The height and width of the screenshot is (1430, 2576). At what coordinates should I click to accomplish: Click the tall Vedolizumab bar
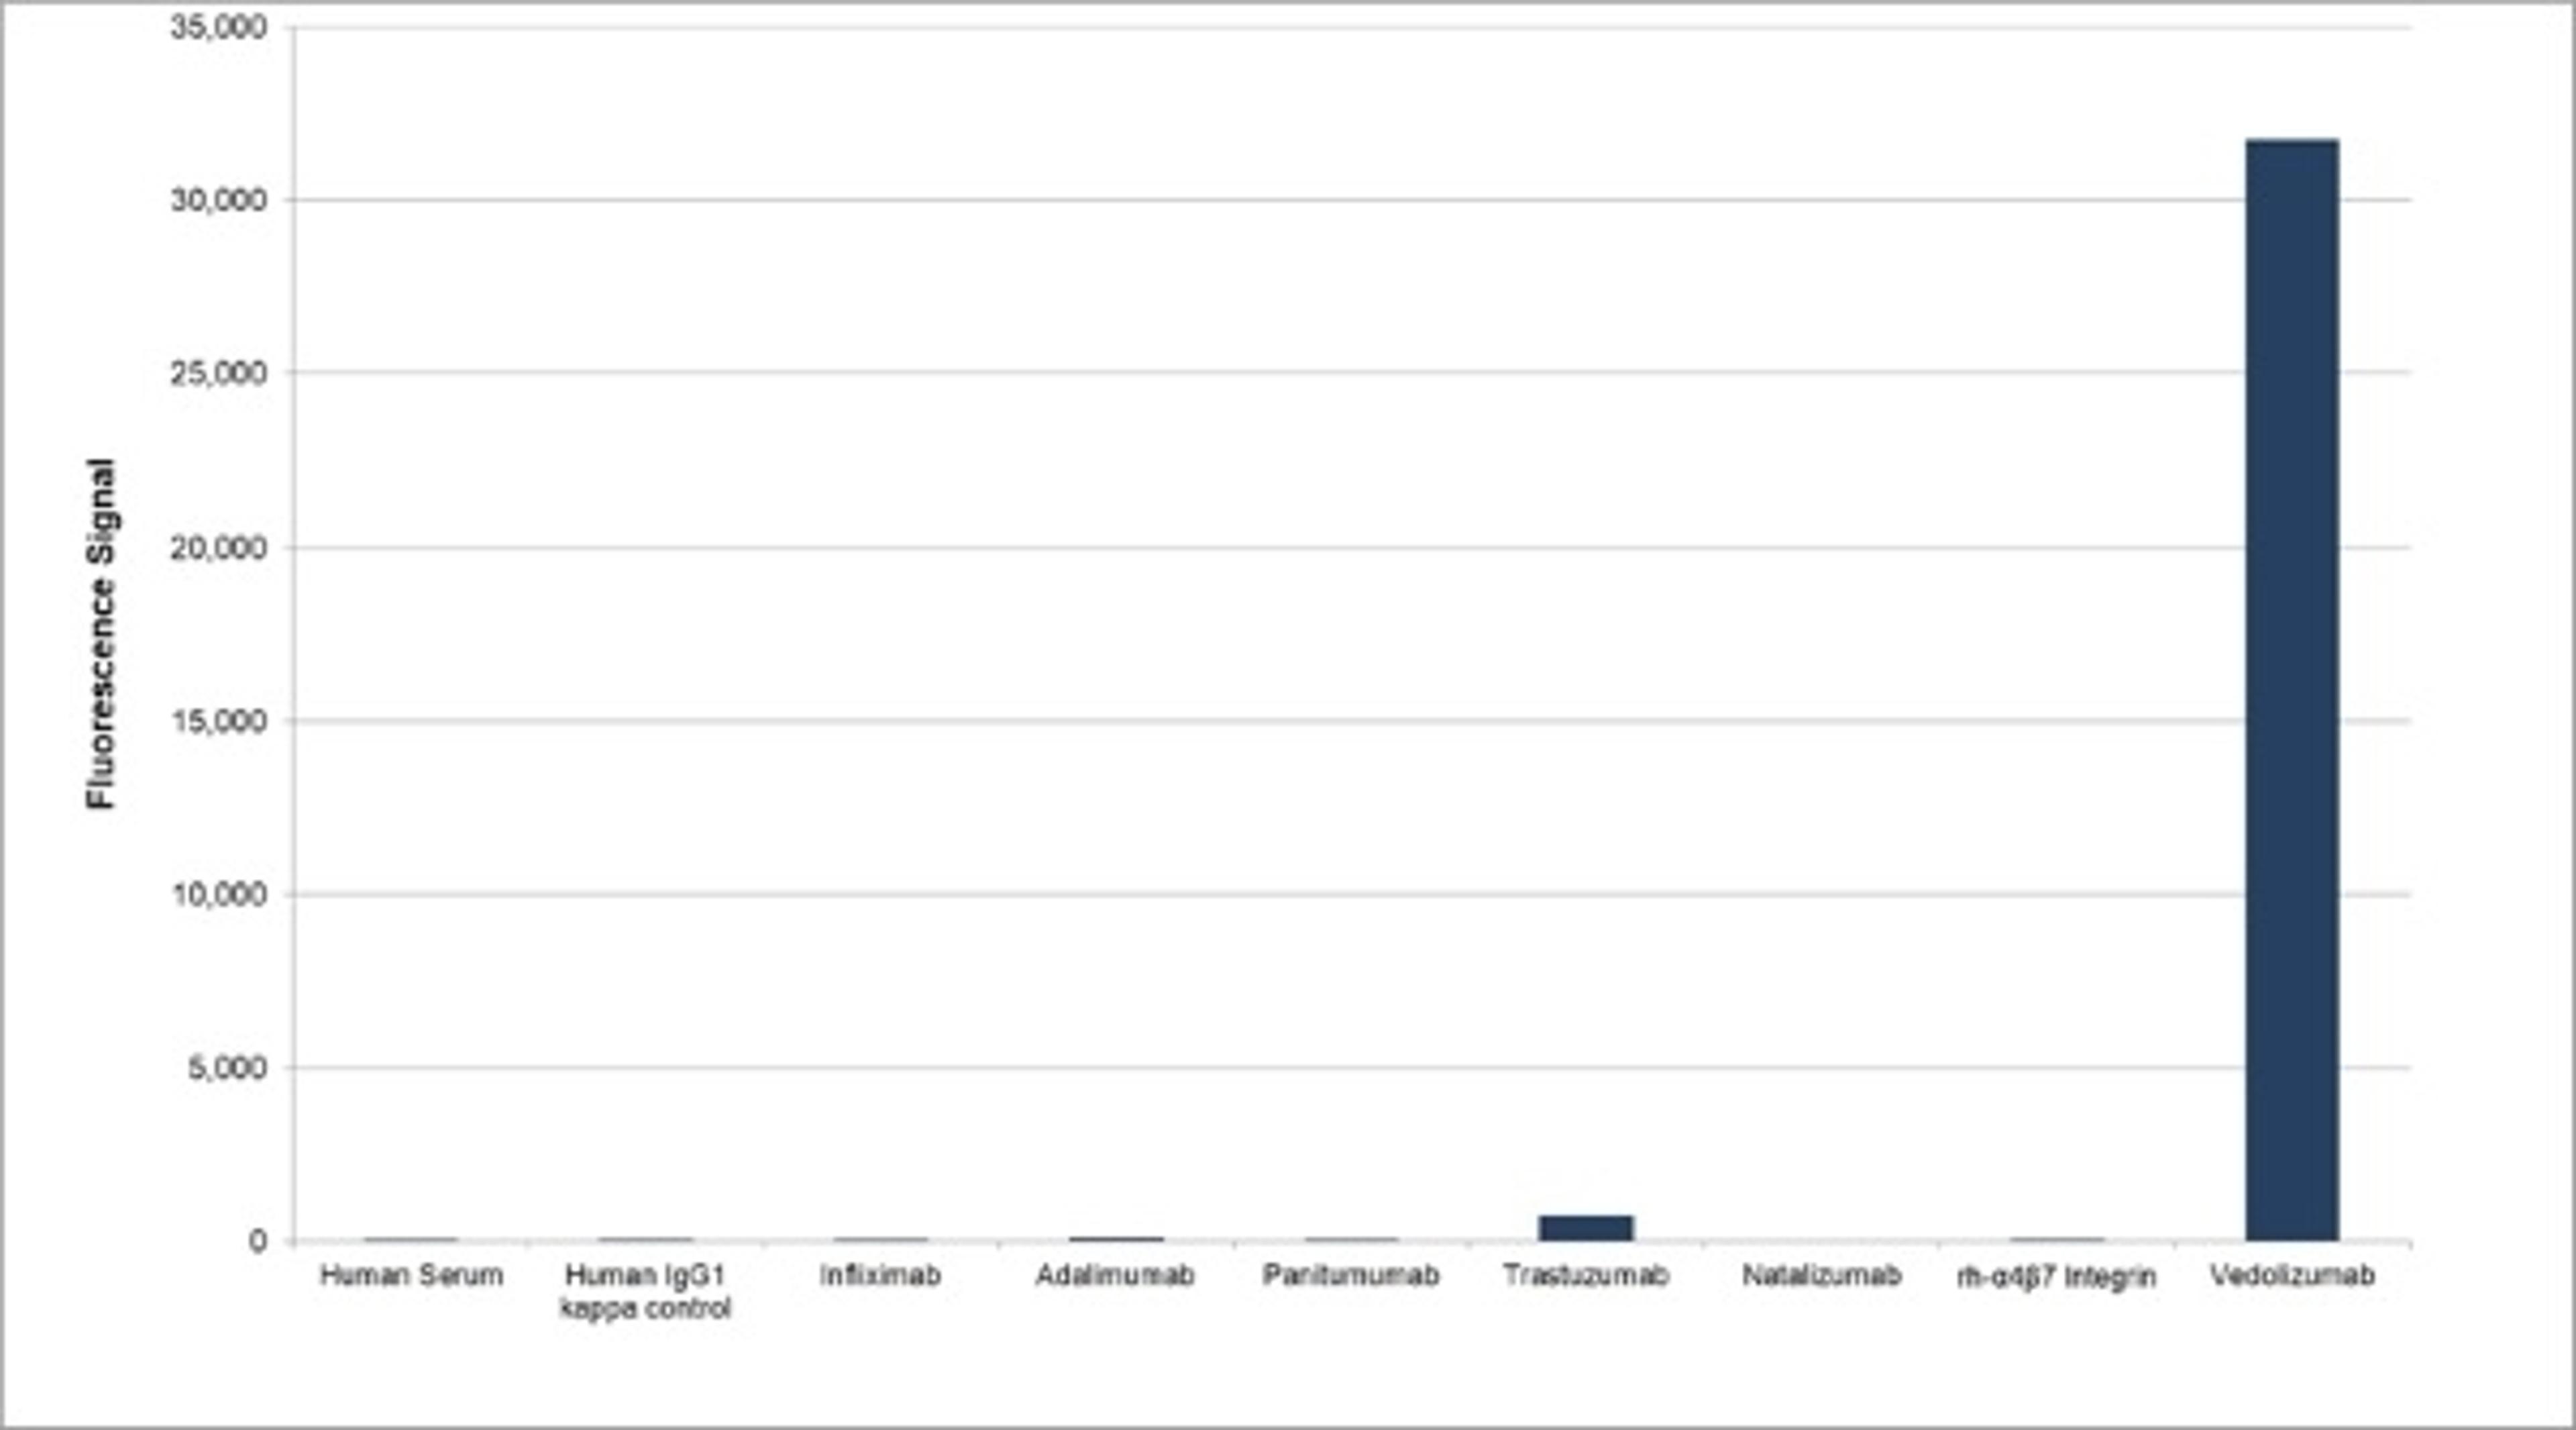tap(2291, 690)
